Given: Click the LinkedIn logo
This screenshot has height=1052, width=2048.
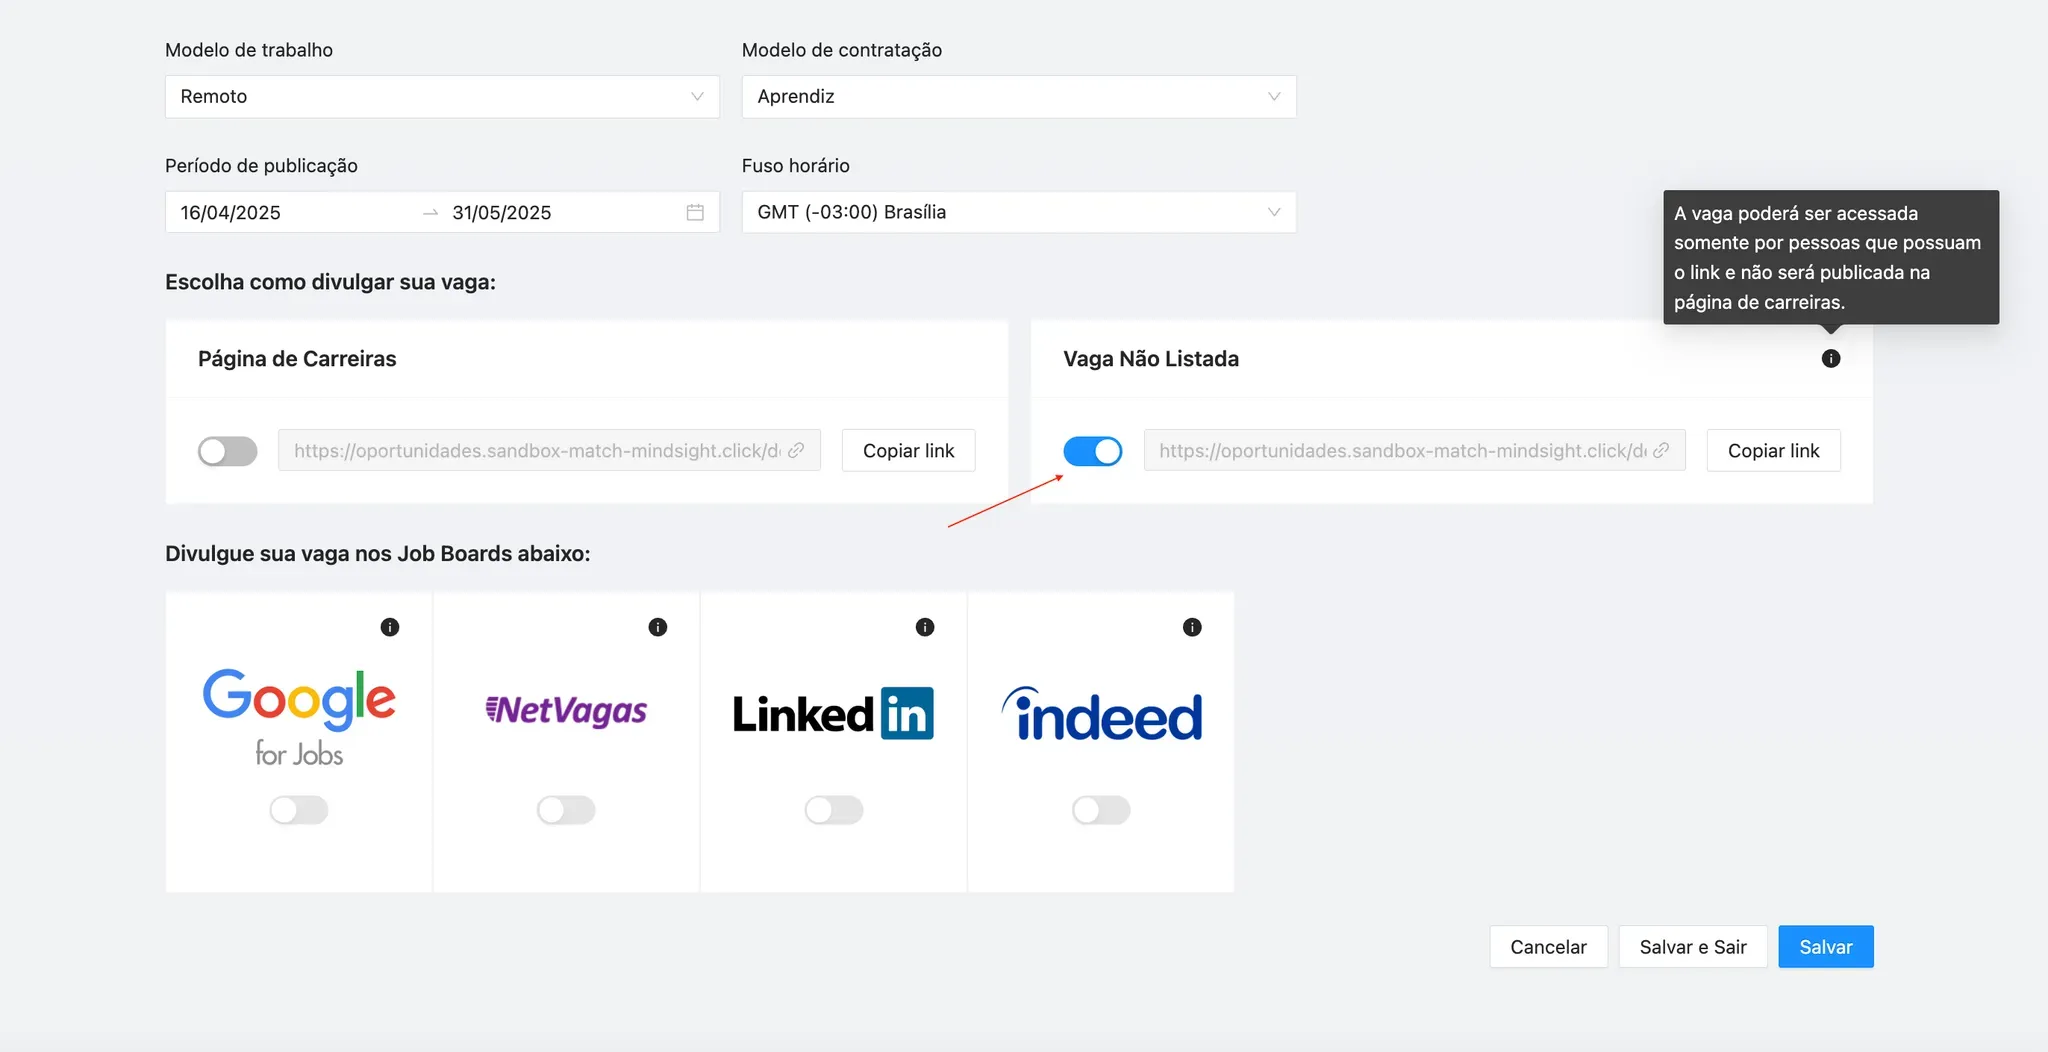Looking at the screenshot, I should coord(833,713).
